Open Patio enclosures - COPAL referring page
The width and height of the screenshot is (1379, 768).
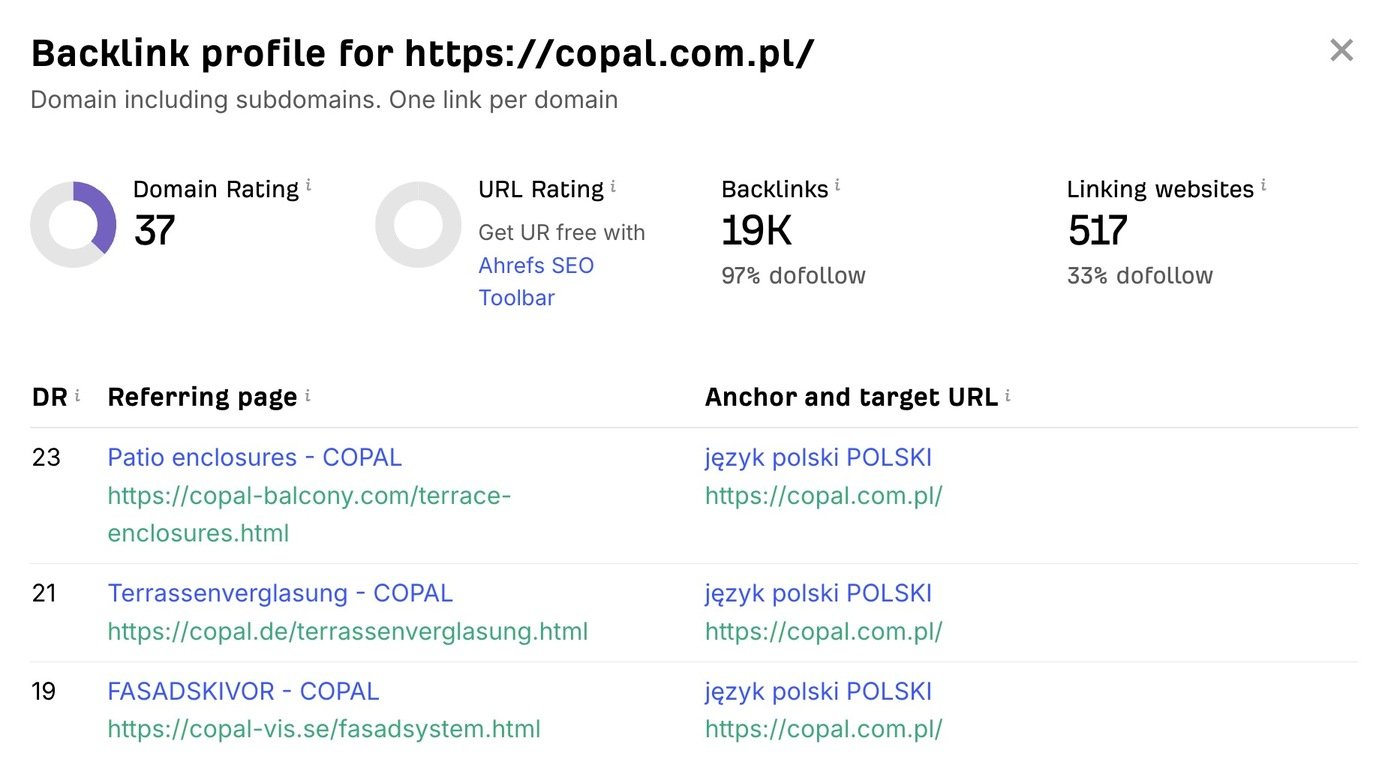click(x=254, y=457)
